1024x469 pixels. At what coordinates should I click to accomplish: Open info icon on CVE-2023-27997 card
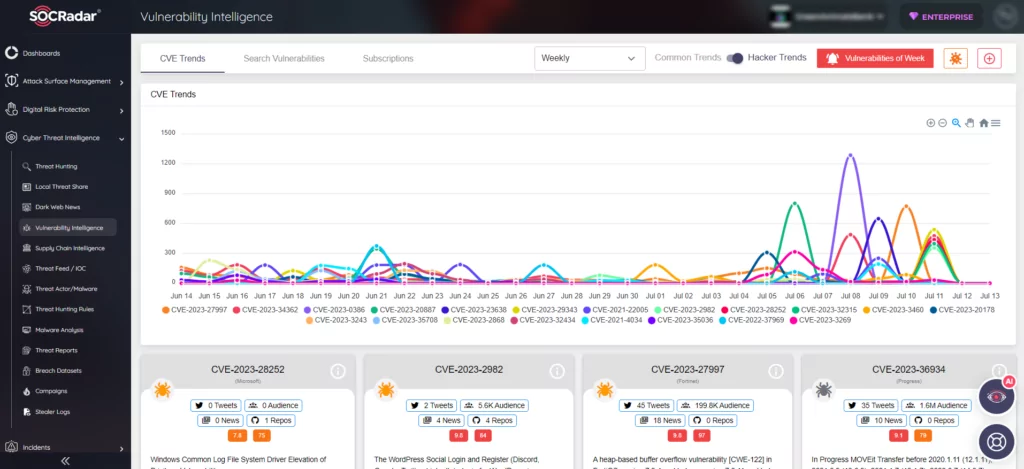click(x=775, y=371)
